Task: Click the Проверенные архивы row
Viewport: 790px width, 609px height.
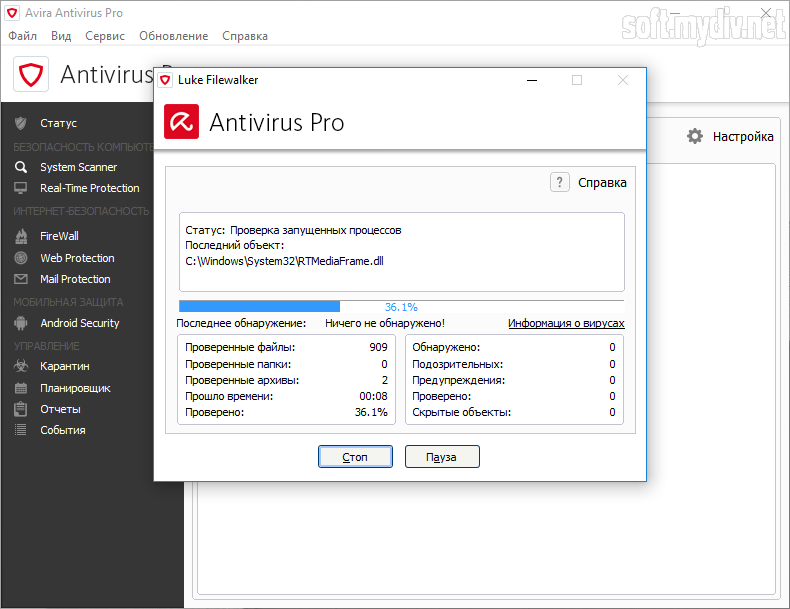Action: (286, 380)
